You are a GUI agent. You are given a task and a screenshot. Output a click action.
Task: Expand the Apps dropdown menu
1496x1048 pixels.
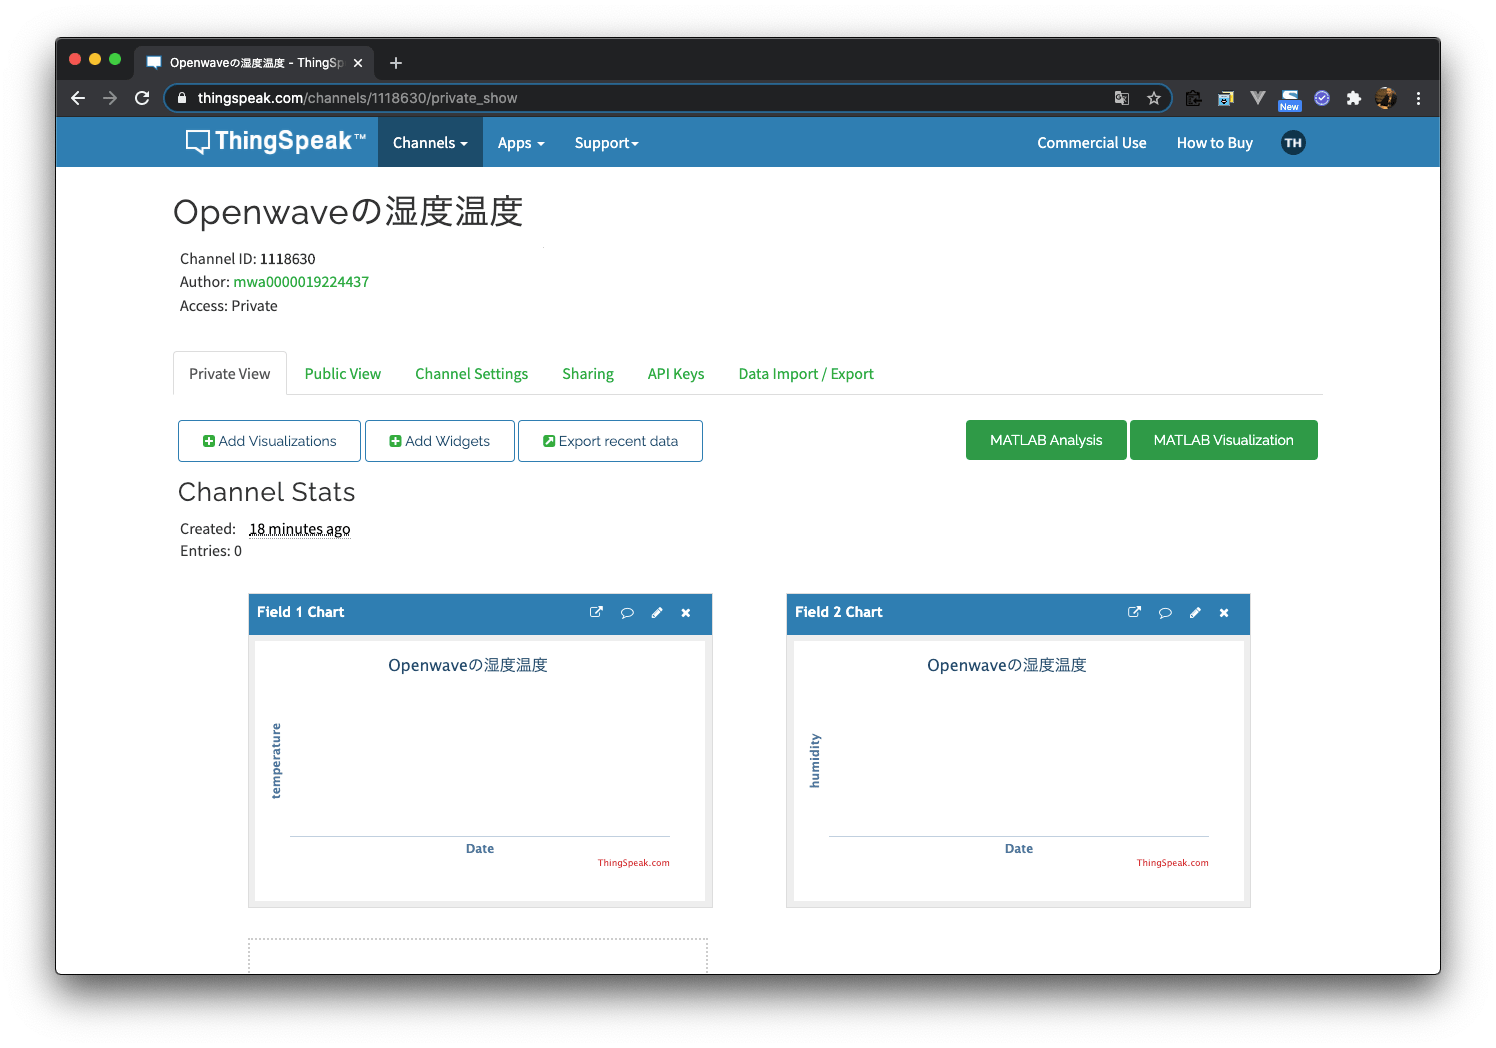tap(521, 143)
